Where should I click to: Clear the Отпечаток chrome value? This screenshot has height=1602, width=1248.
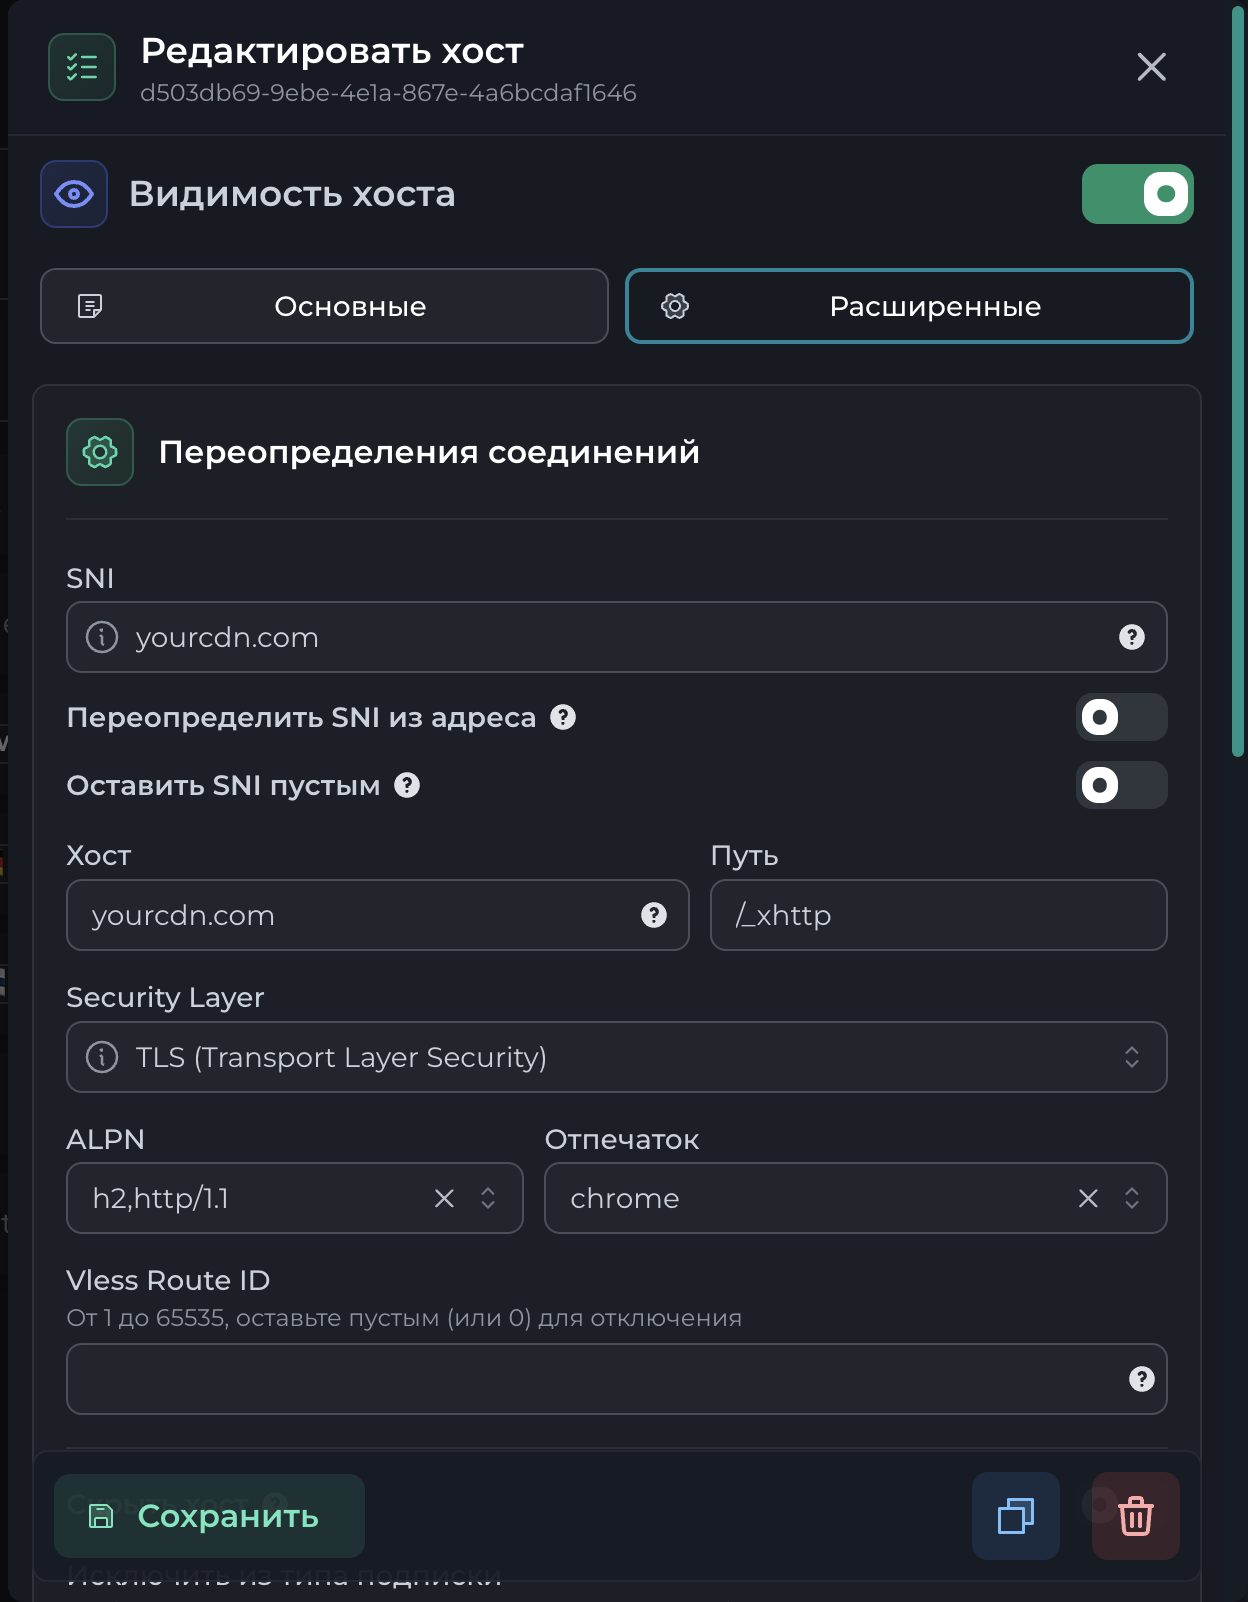tap(1088, 1198)
